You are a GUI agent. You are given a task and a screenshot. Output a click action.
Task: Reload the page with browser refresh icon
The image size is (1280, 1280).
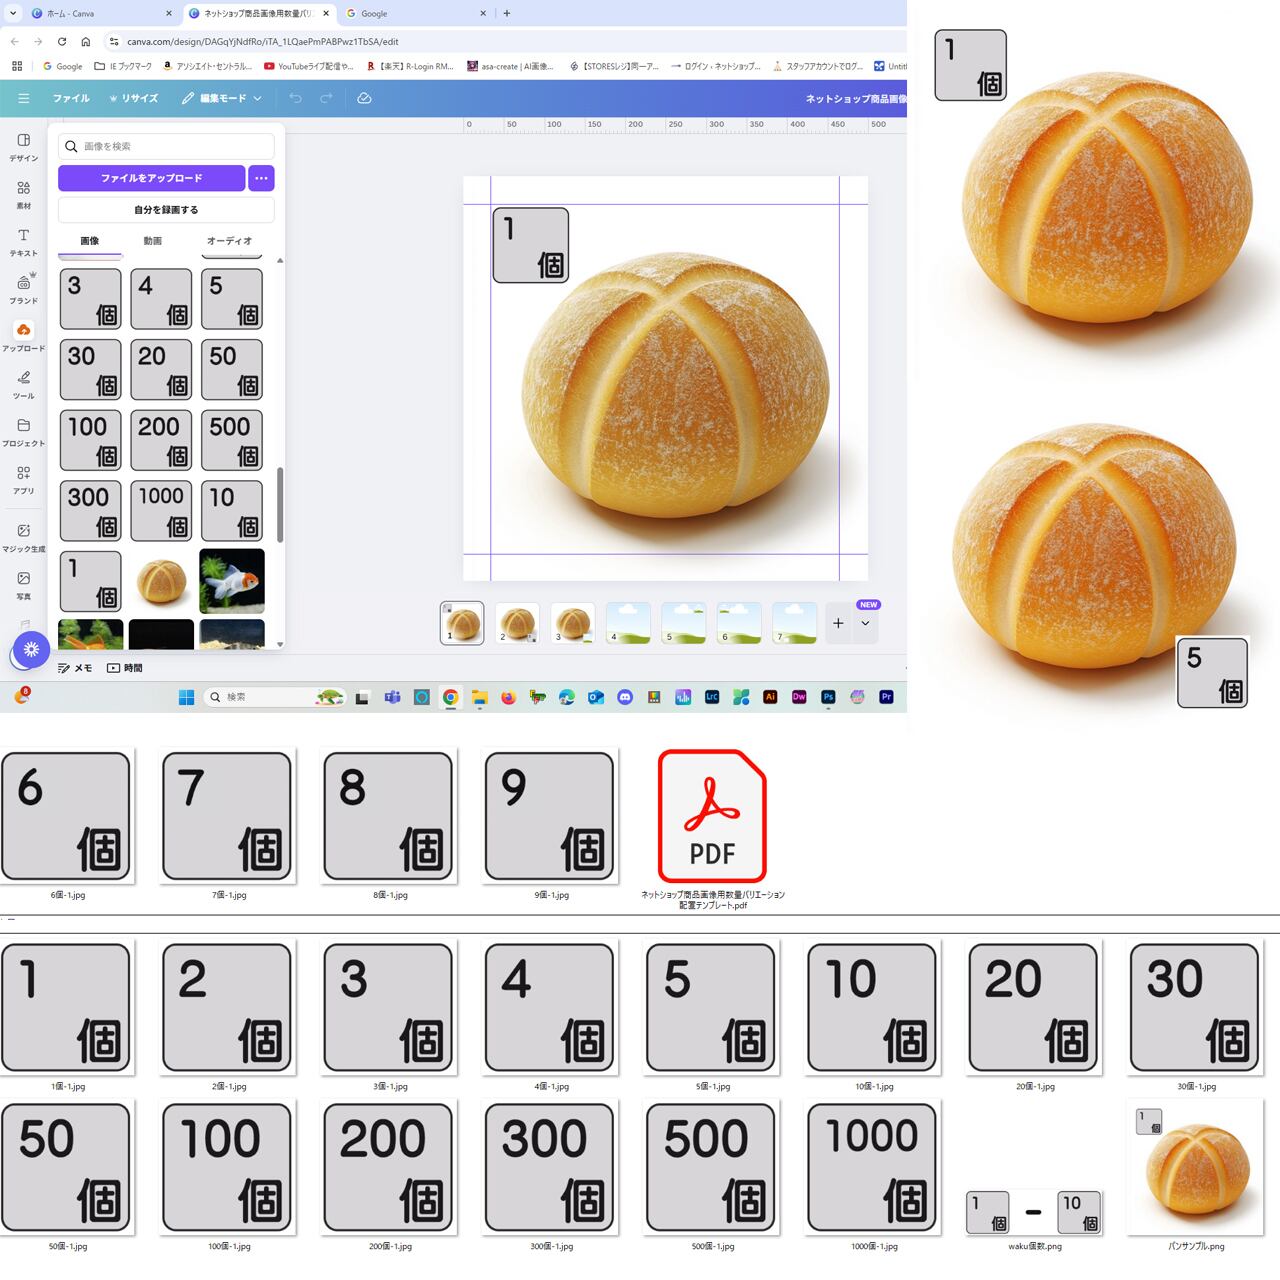pos(62,41)
